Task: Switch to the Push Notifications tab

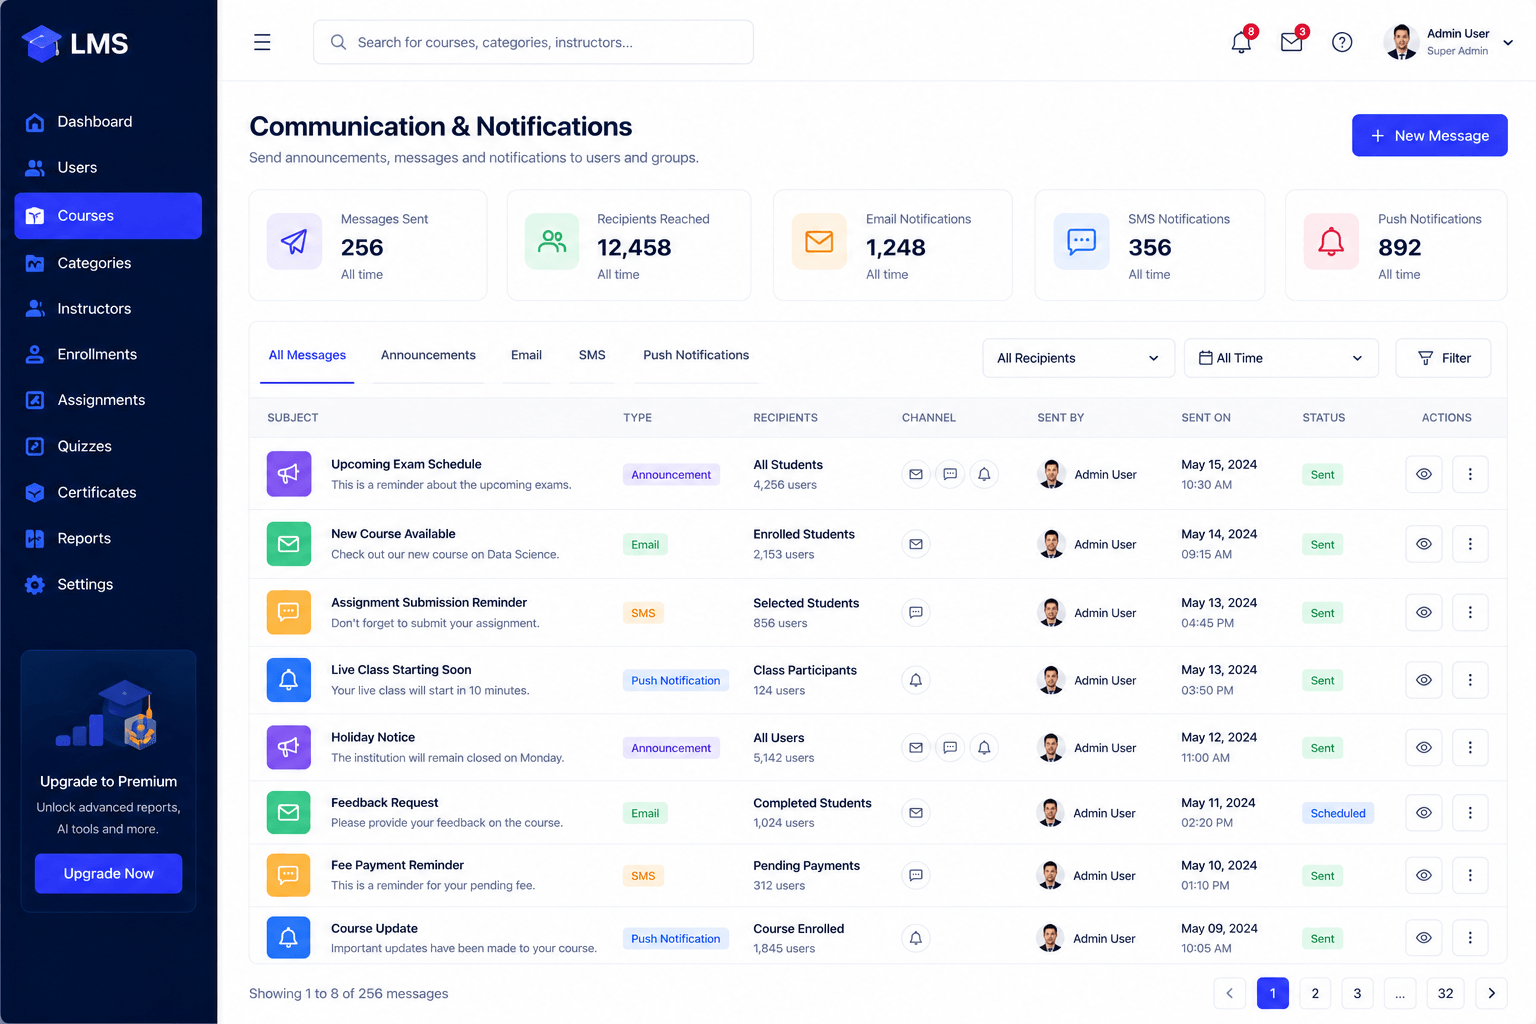Action: click(696, 355)
